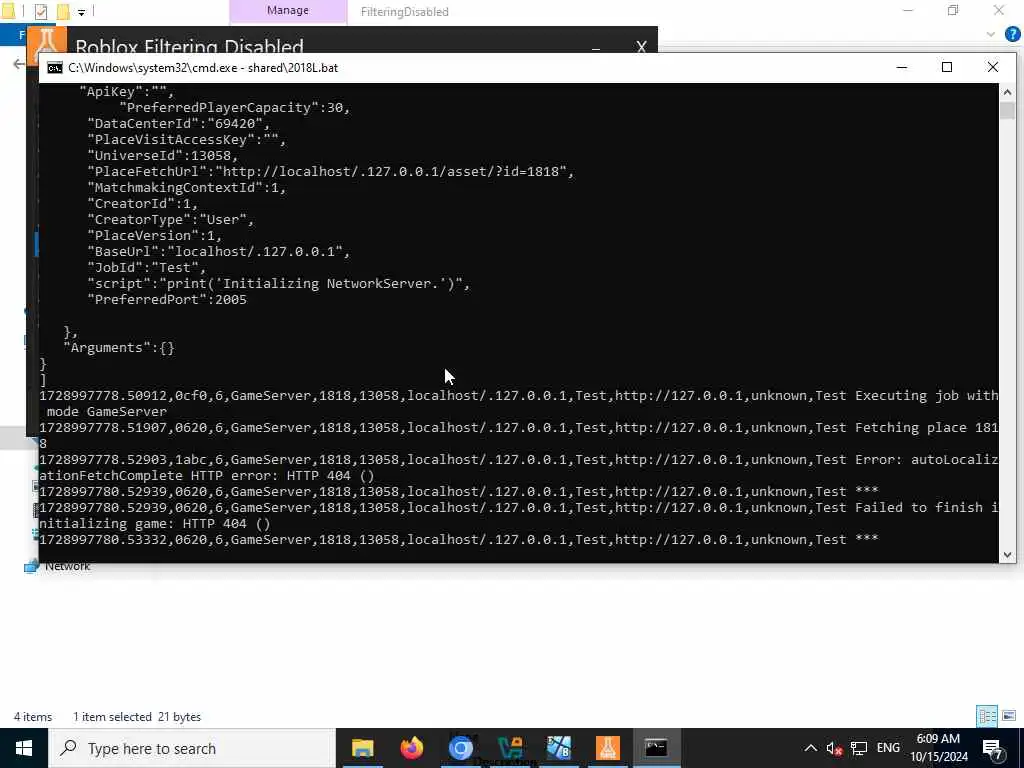Click the "PlaceFetchUrl" line in console
The image size is (1024, 768).
[331, 172]
